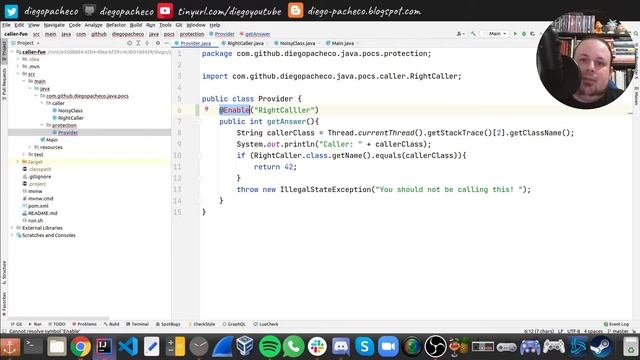Open the Twitter icon in the top banner

pyautogui.click(x=11, y=11)
